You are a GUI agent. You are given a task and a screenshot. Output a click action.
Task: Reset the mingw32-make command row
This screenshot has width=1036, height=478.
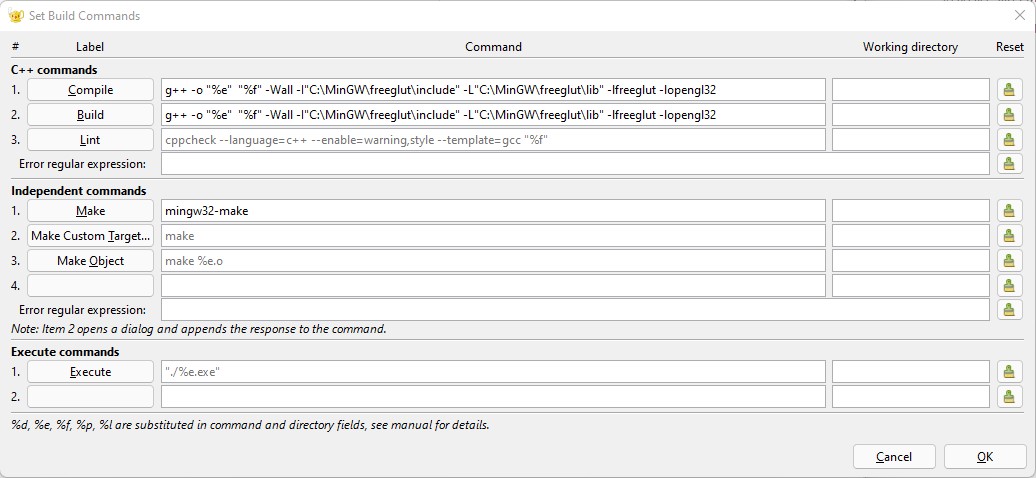pyautogui.click(x=1008, y=211)
